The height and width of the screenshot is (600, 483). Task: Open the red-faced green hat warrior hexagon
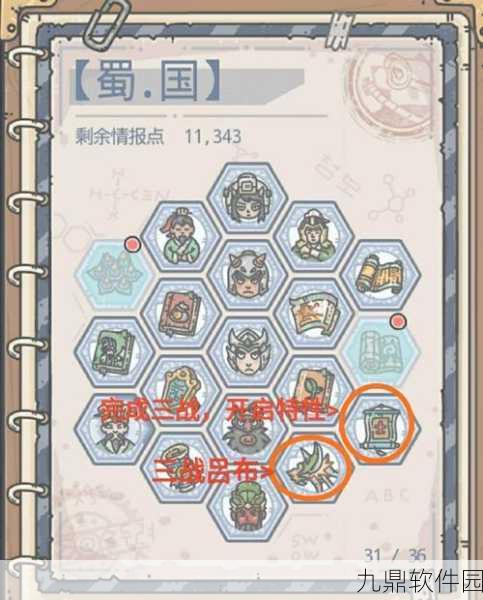248,506
